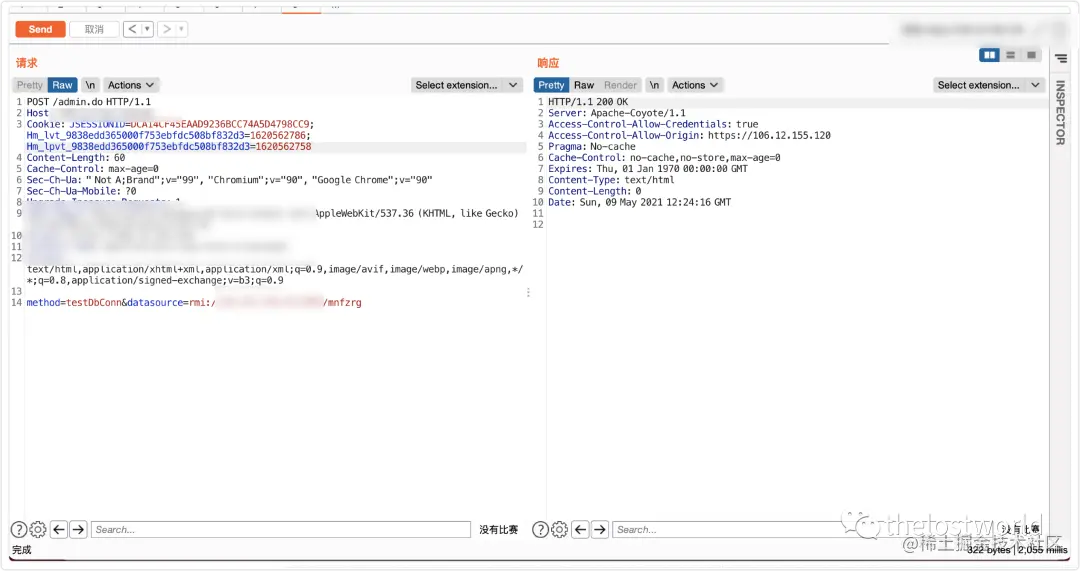
Task: Toggle response non-printable characters \n button
Action: (x=654, y=85)
